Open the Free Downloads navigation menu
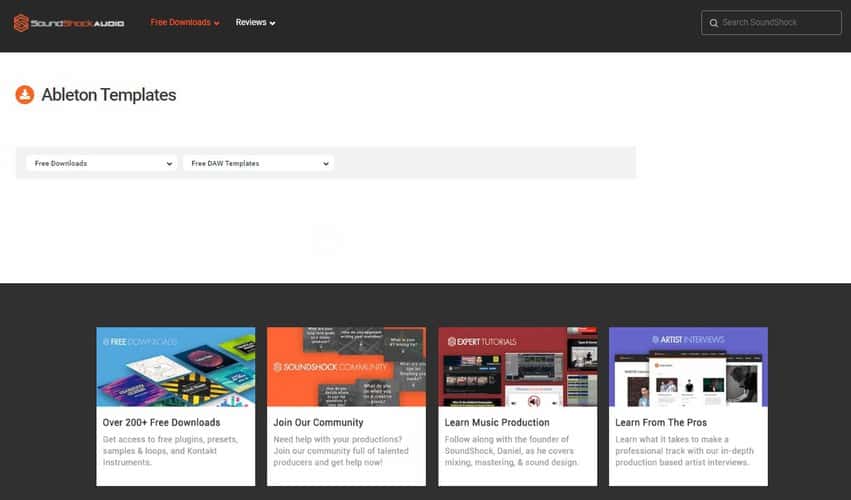 click(185, 22)
